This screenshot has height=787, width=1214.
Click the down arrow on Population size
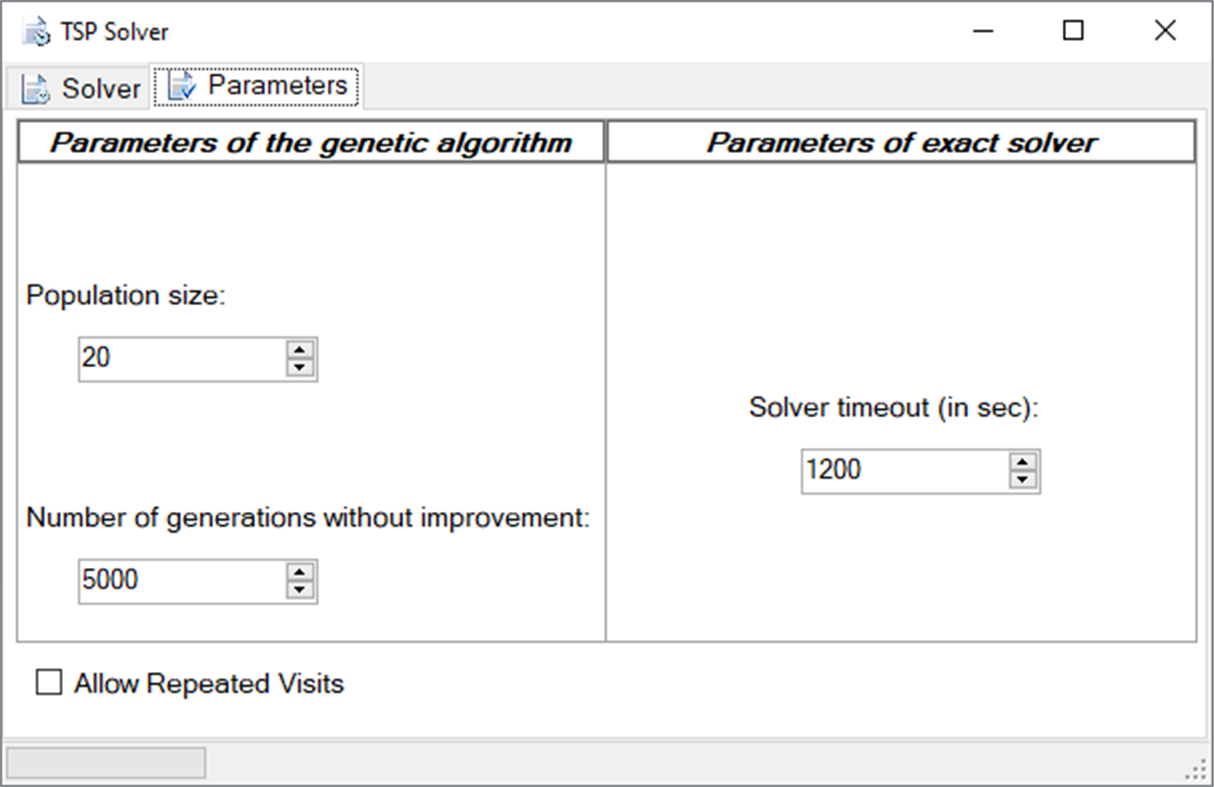[301, 367]
